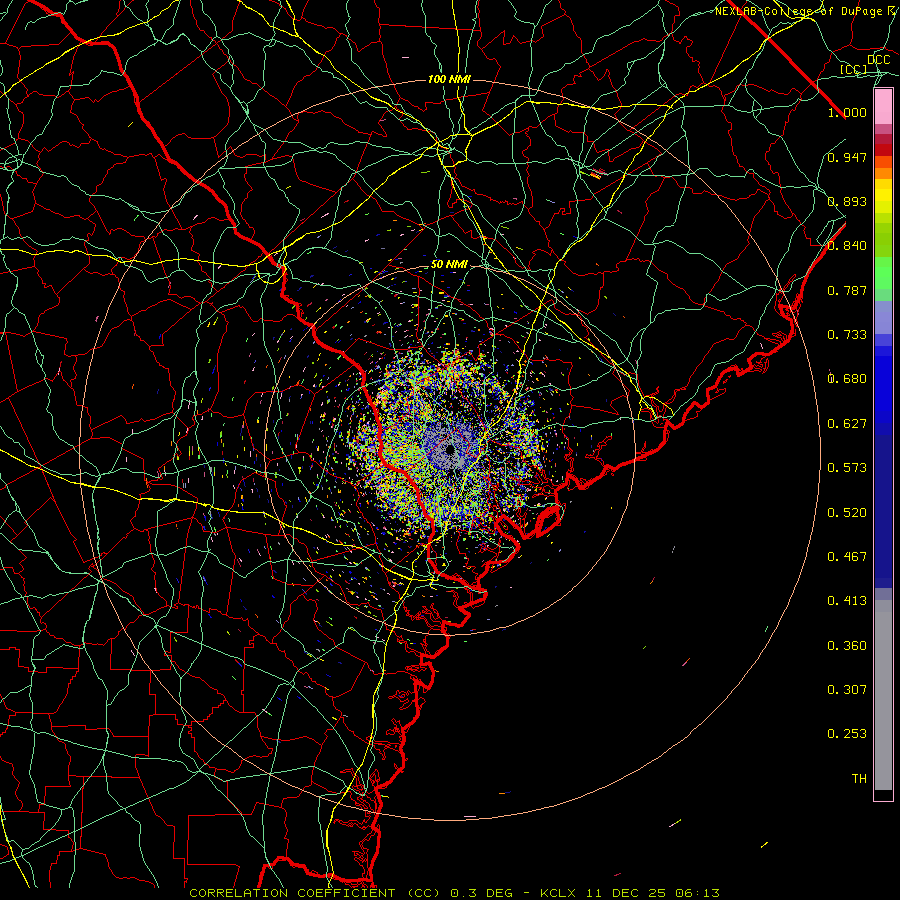Click the [CC] legend unit label

(x=854, y=69)
